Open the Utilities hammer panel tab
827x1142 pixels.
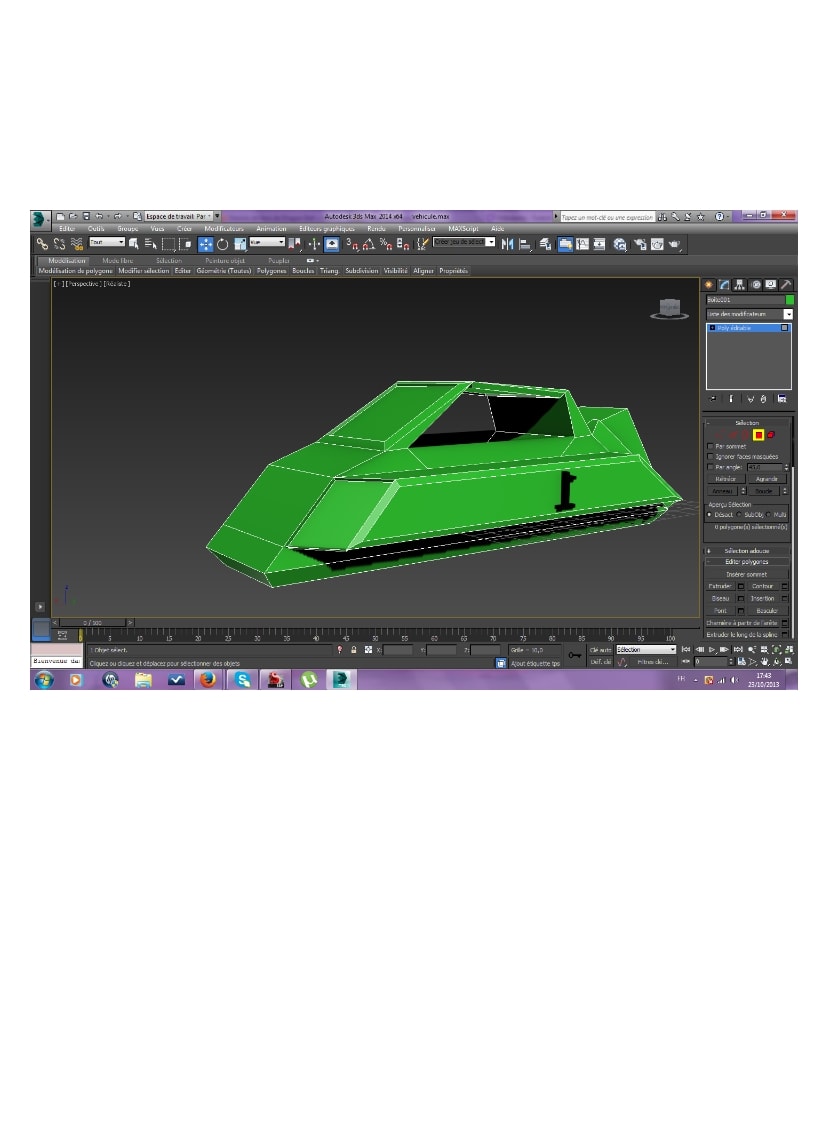(x=786, y=285)
